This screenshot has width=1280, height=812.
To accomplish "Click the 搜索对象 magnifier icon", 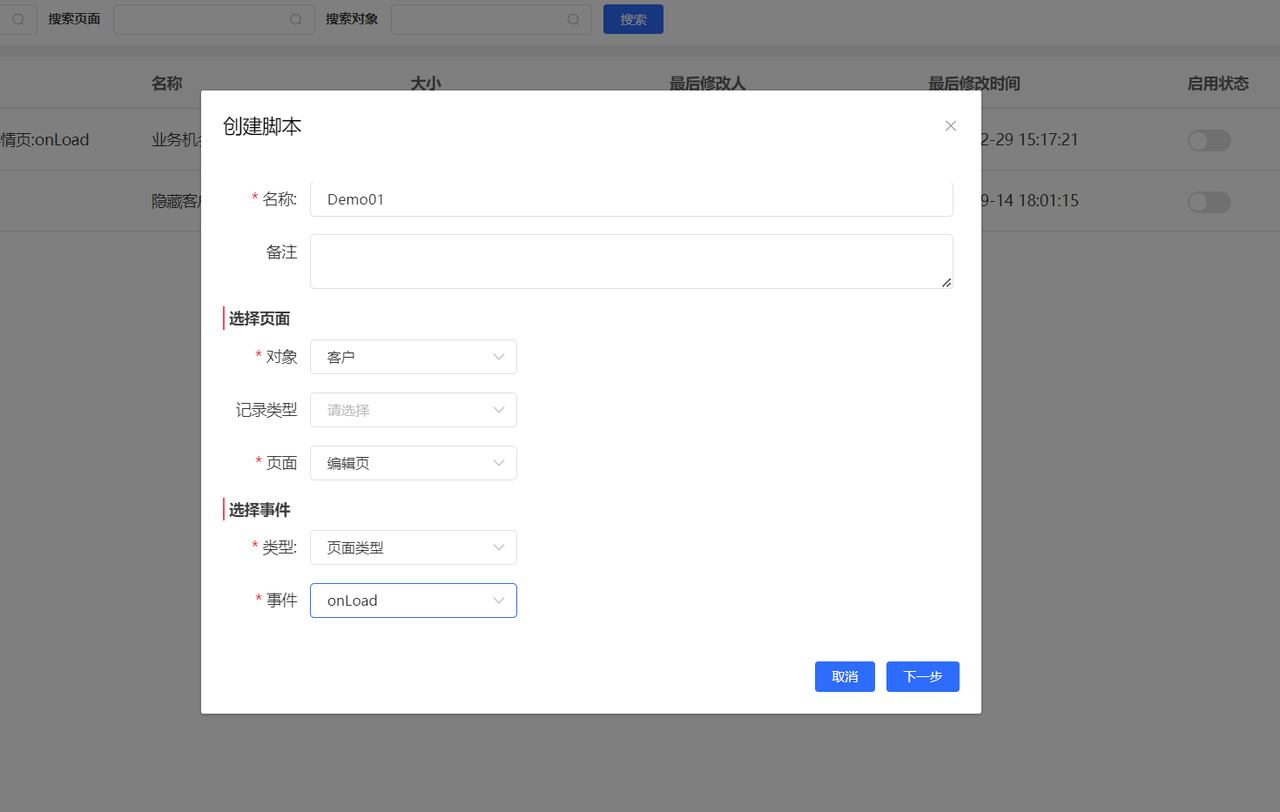I will [574, 19].
